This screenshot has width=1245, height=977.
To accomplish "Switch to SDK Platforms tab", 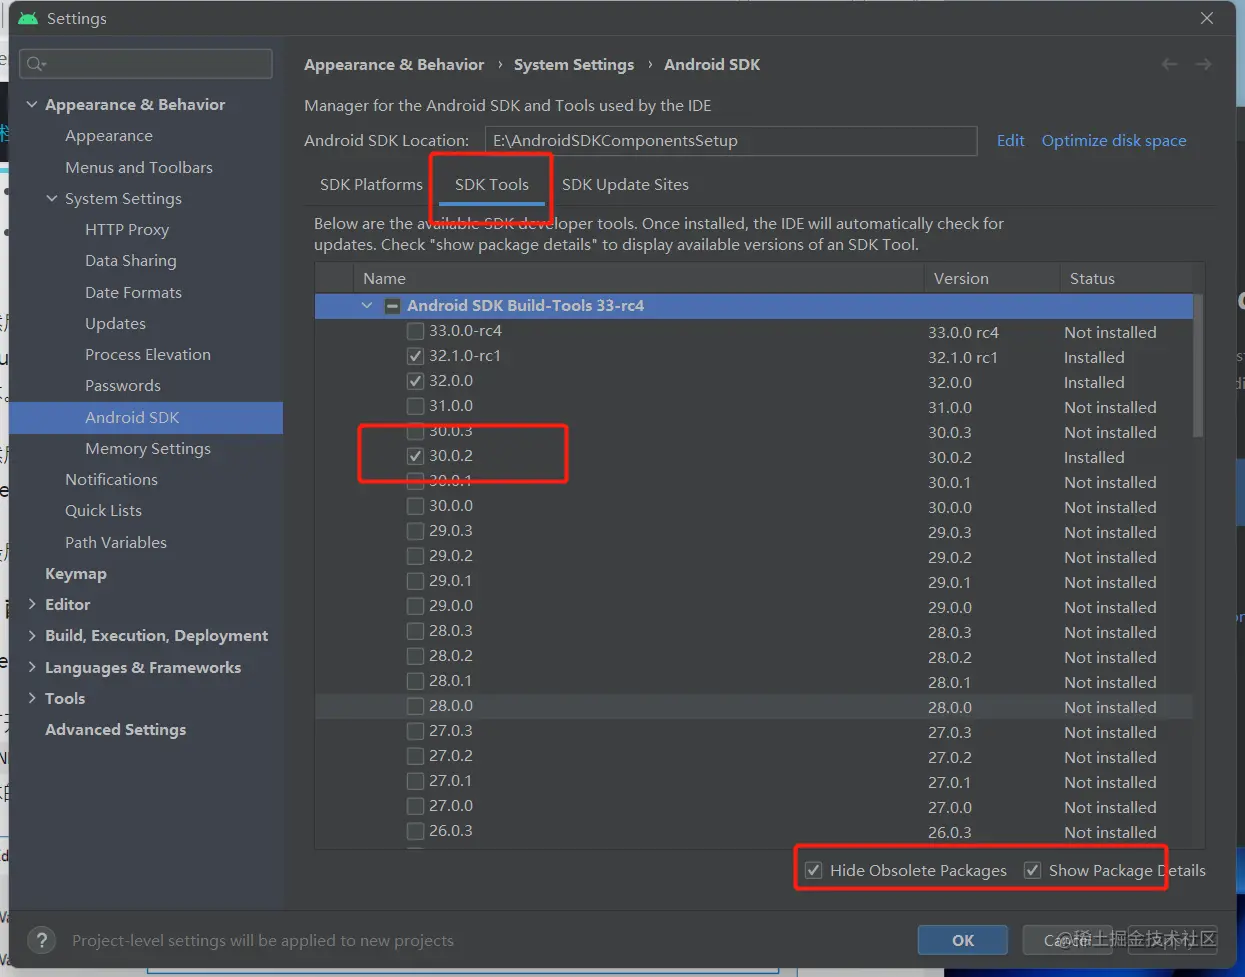I will pos(371,185).
